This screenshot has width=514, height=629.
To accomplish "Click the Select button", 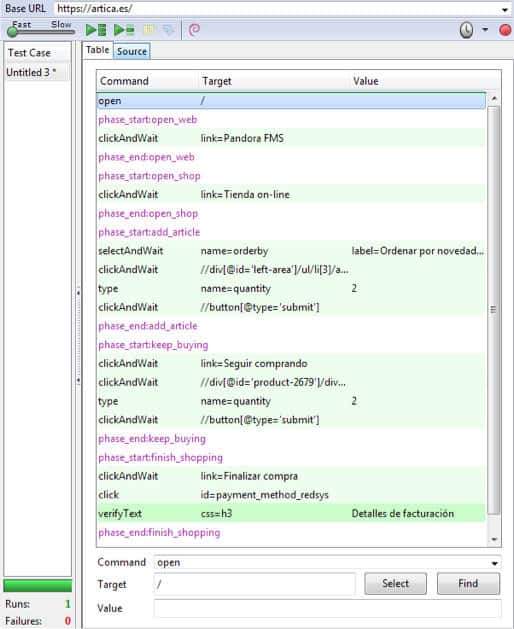I will 395,584.
